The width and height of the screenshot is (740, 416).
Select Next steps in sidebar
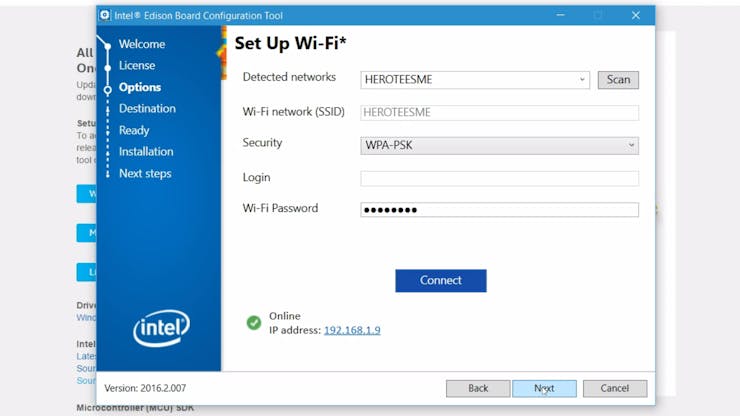(x=145, y=173)
